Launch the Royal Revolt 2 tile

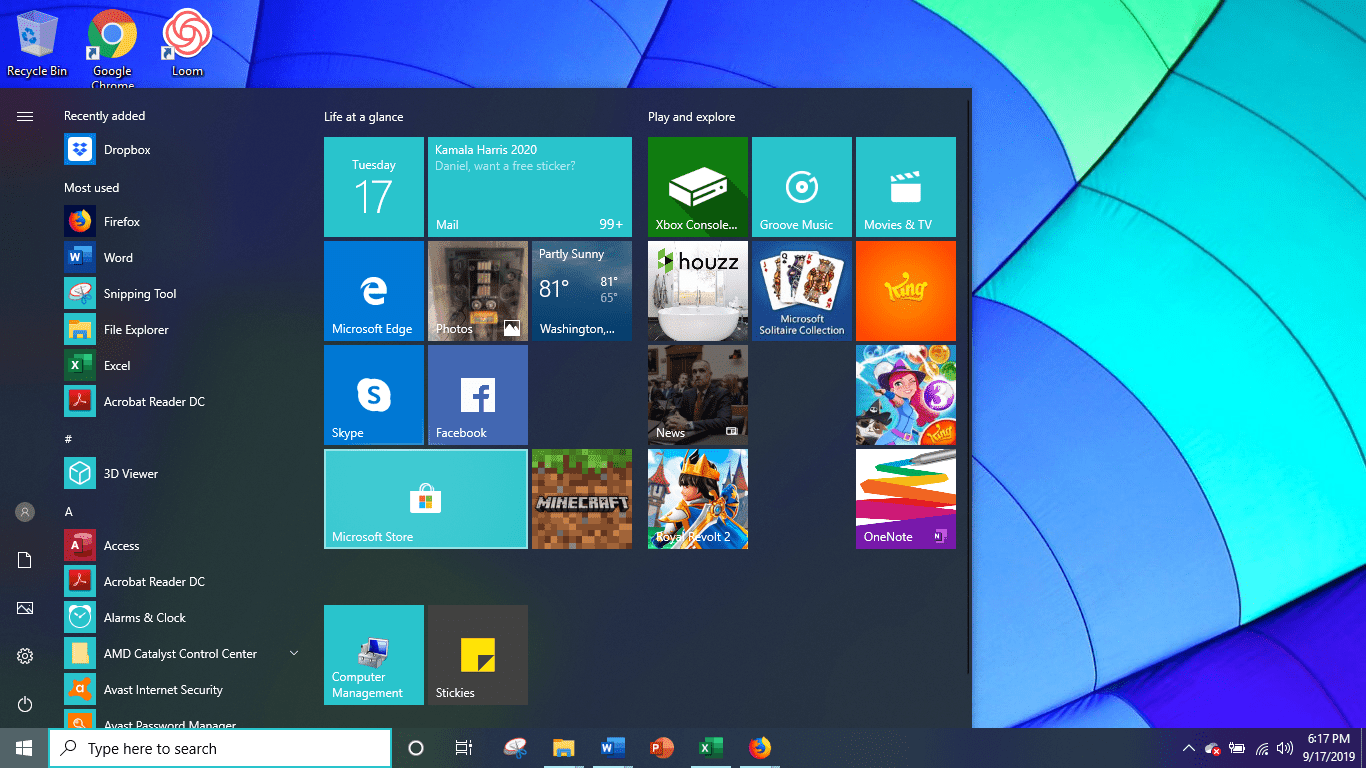pos(698,499)
